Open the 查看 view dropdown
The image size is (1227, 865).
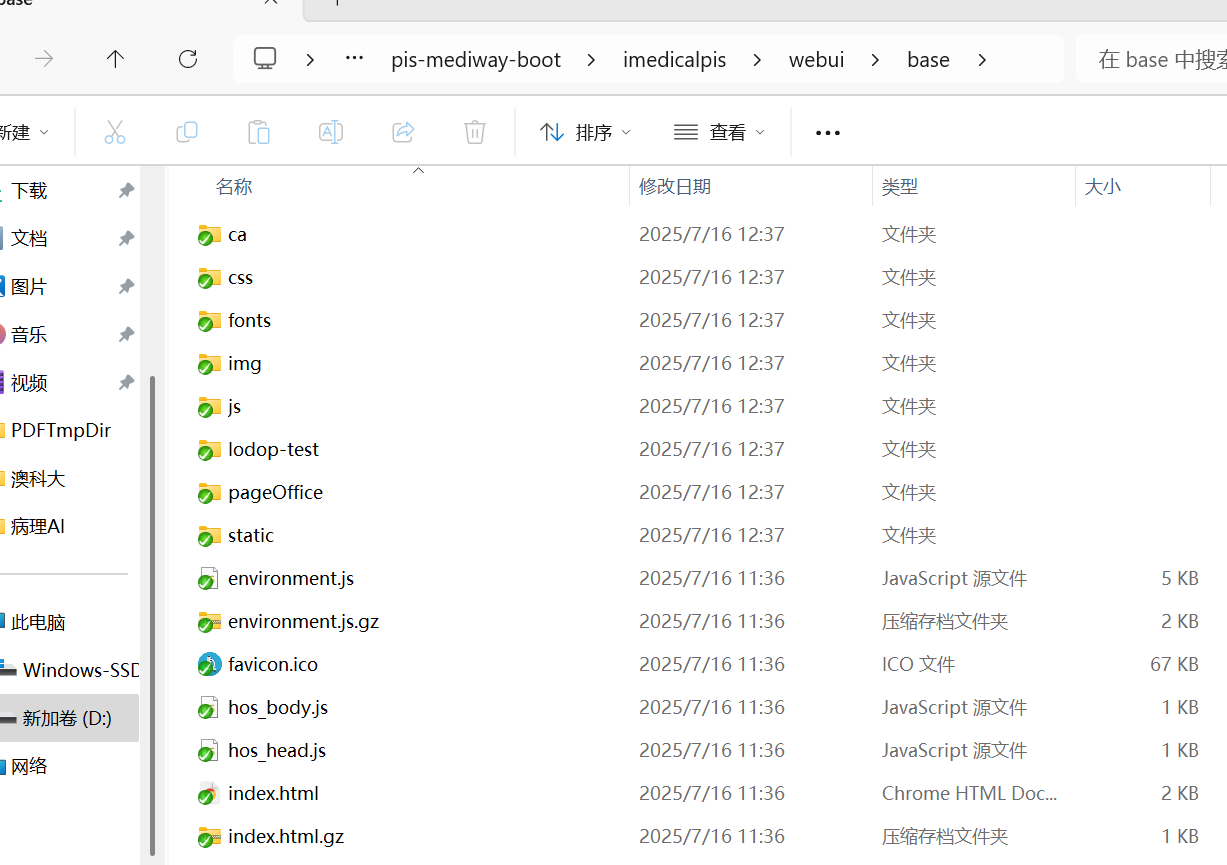[x=720, y=132]
